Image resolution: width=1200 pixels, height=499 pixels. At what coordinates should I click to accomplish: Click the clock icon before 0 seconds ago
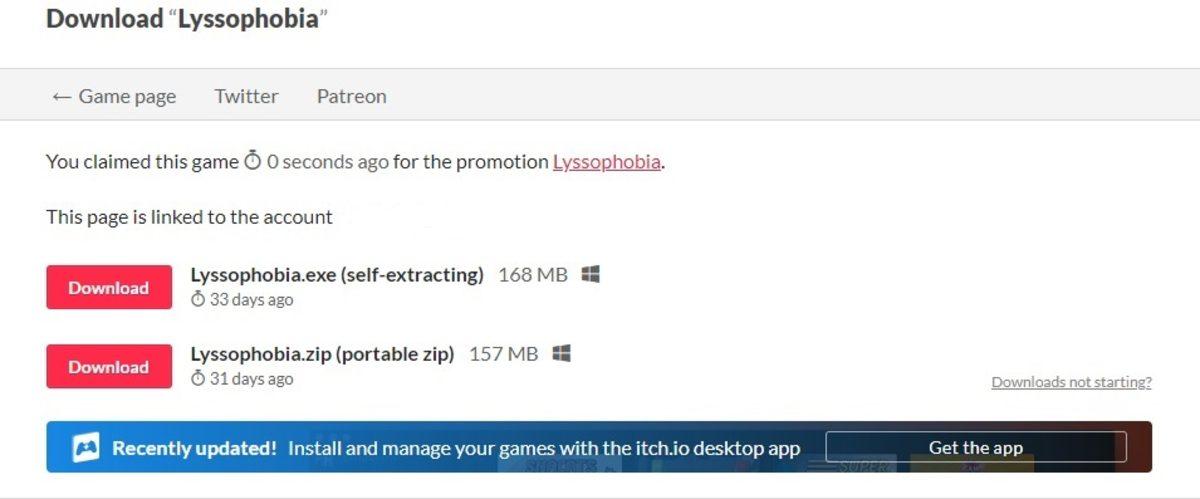click(x=253, y=161)
